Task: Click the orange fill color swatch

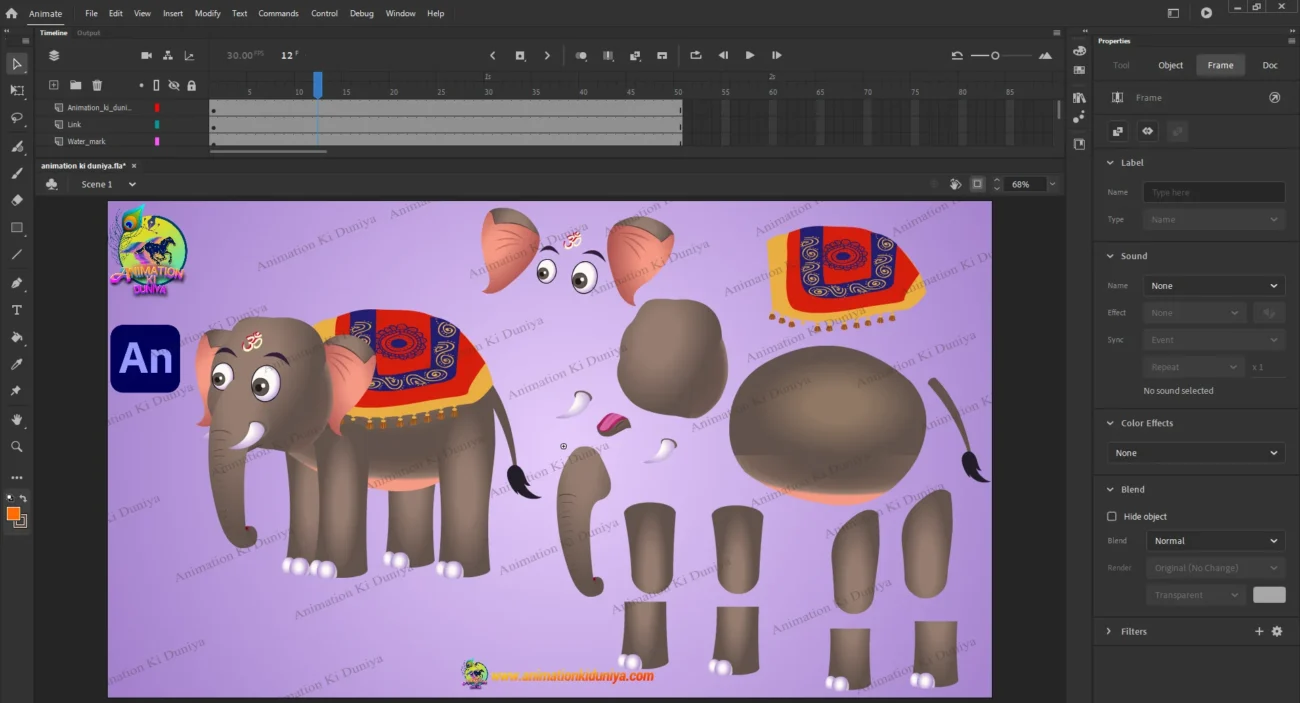Action: (14, 514)
